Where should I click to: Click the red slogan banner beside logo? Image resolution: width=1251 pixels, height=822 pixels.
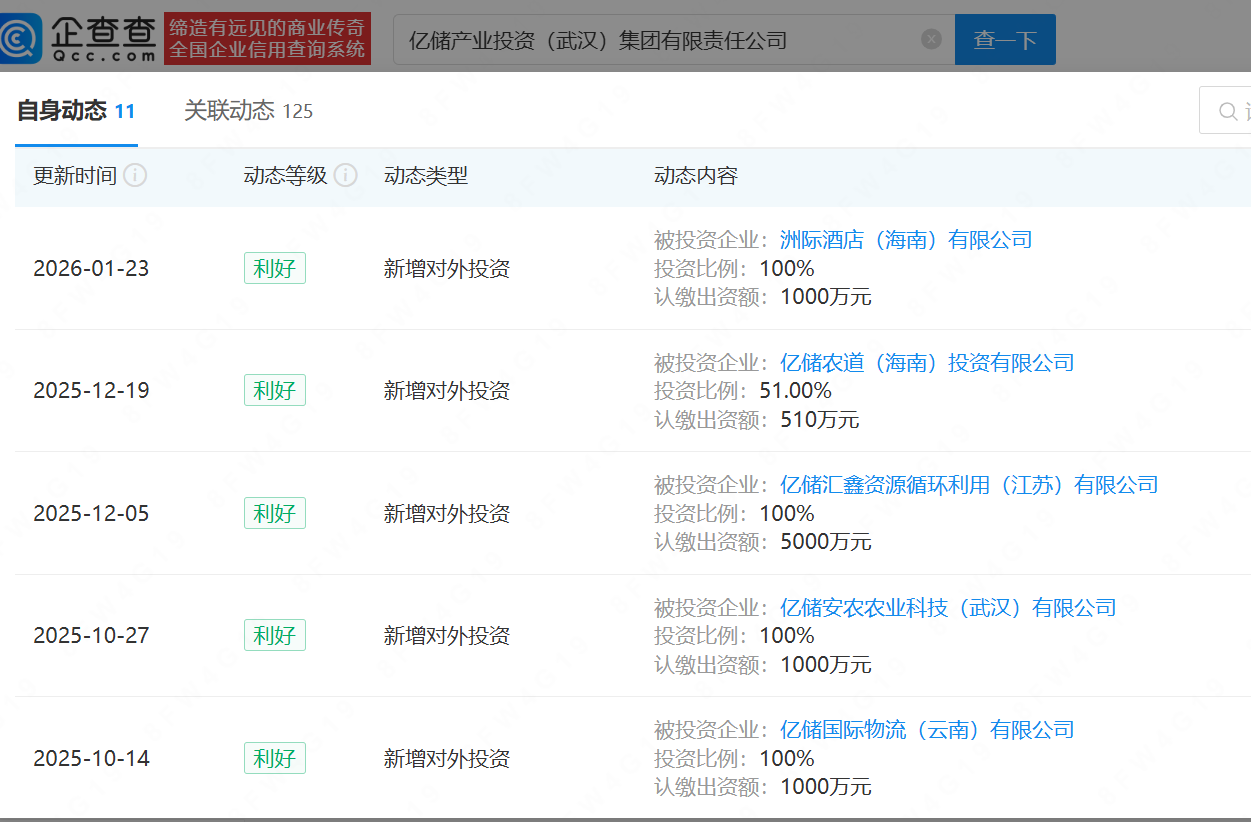(267, 39)
